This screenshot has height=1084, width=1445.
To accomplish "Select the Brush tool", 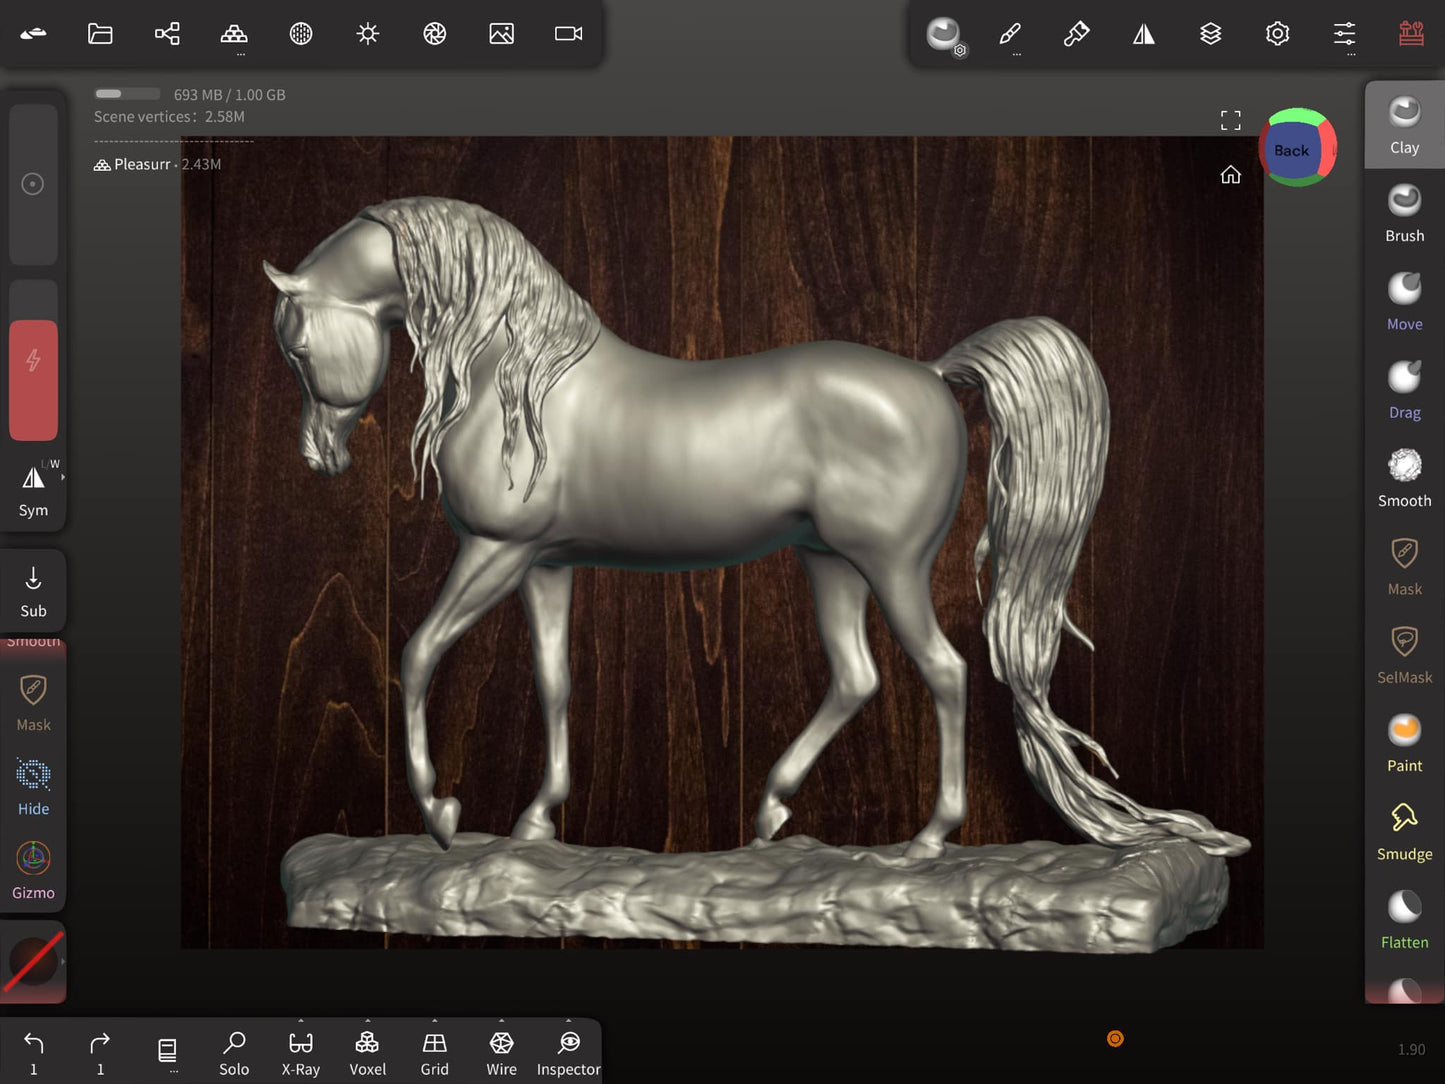I will tap(1404, 214).
